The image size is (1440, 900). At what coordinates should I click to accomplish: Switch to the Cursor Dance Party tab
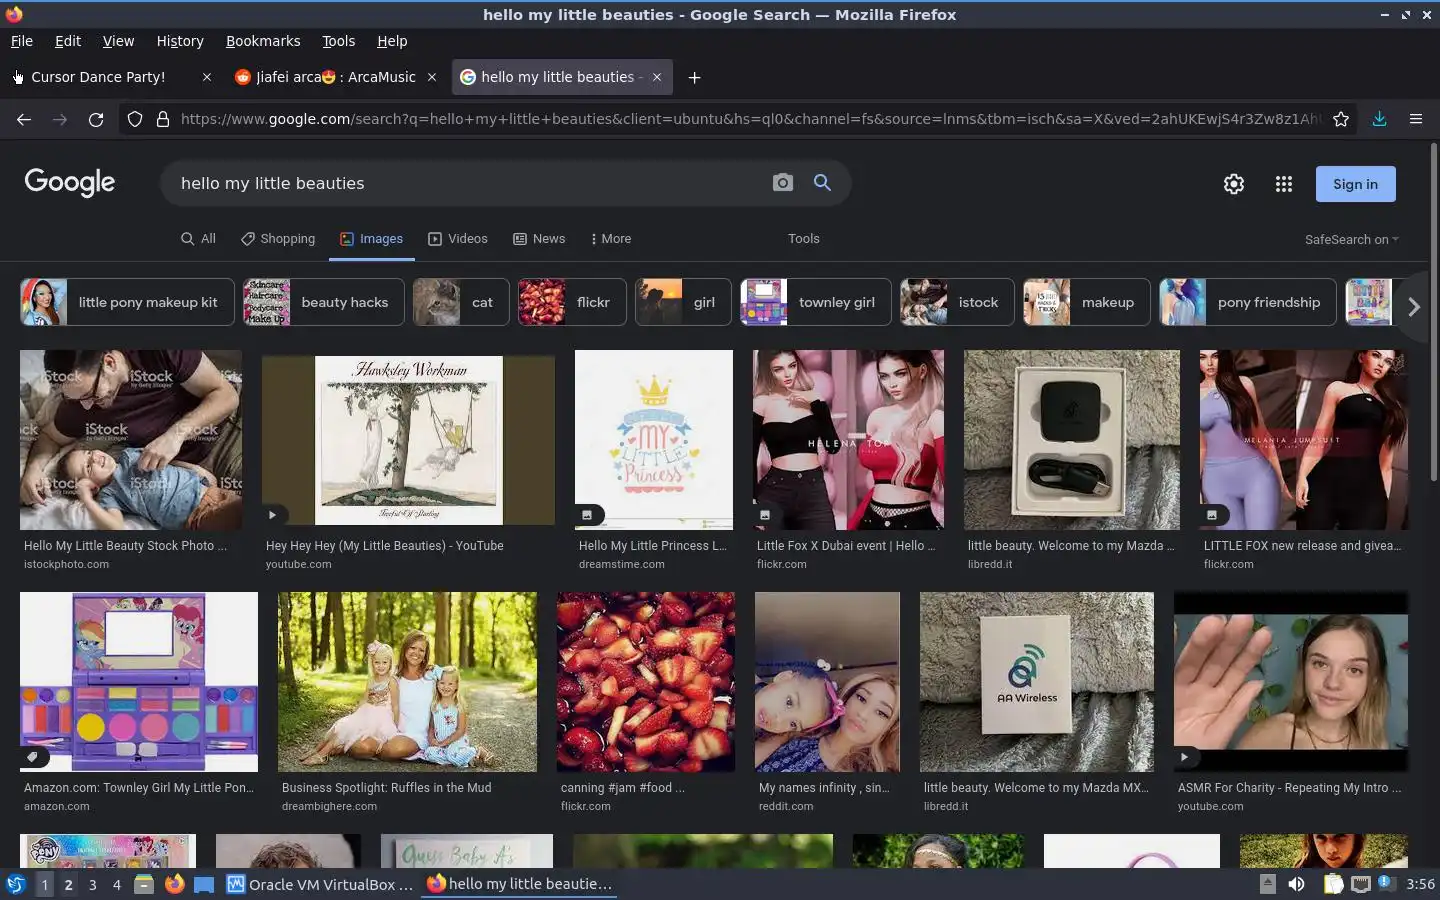[x=98, y=77]
